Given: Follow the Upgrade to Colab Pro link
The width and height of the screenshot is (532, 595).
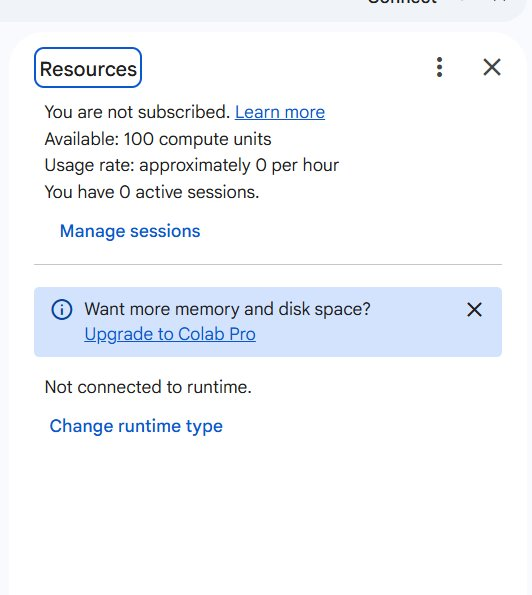Looking at the screenshot, I should [x=170, y=334].
